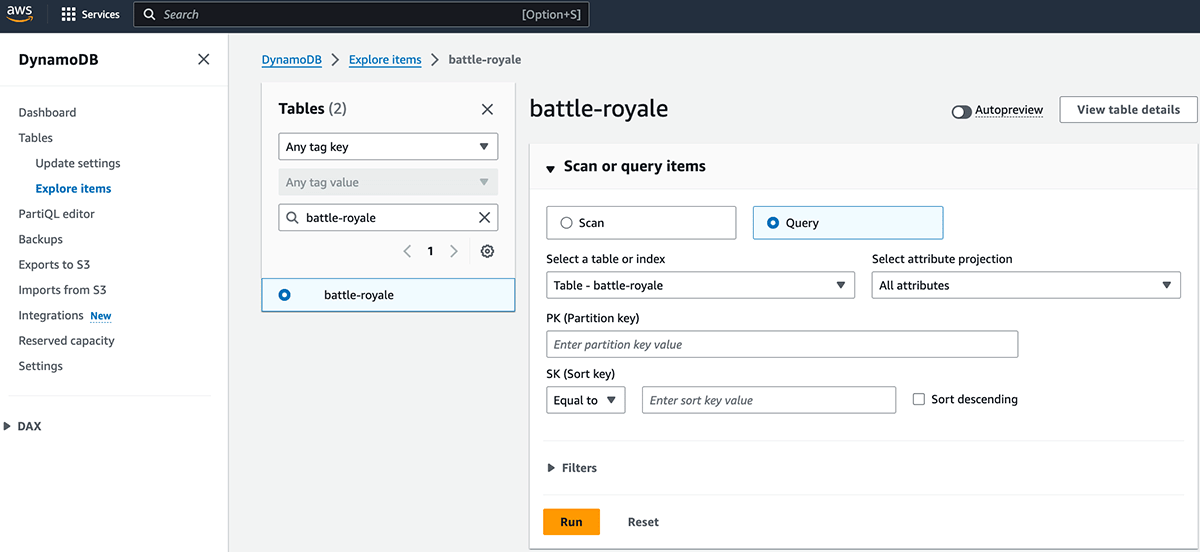1200x552 pixels.
Task: Click the partition key value field
Action: click(x=782, y=344)
